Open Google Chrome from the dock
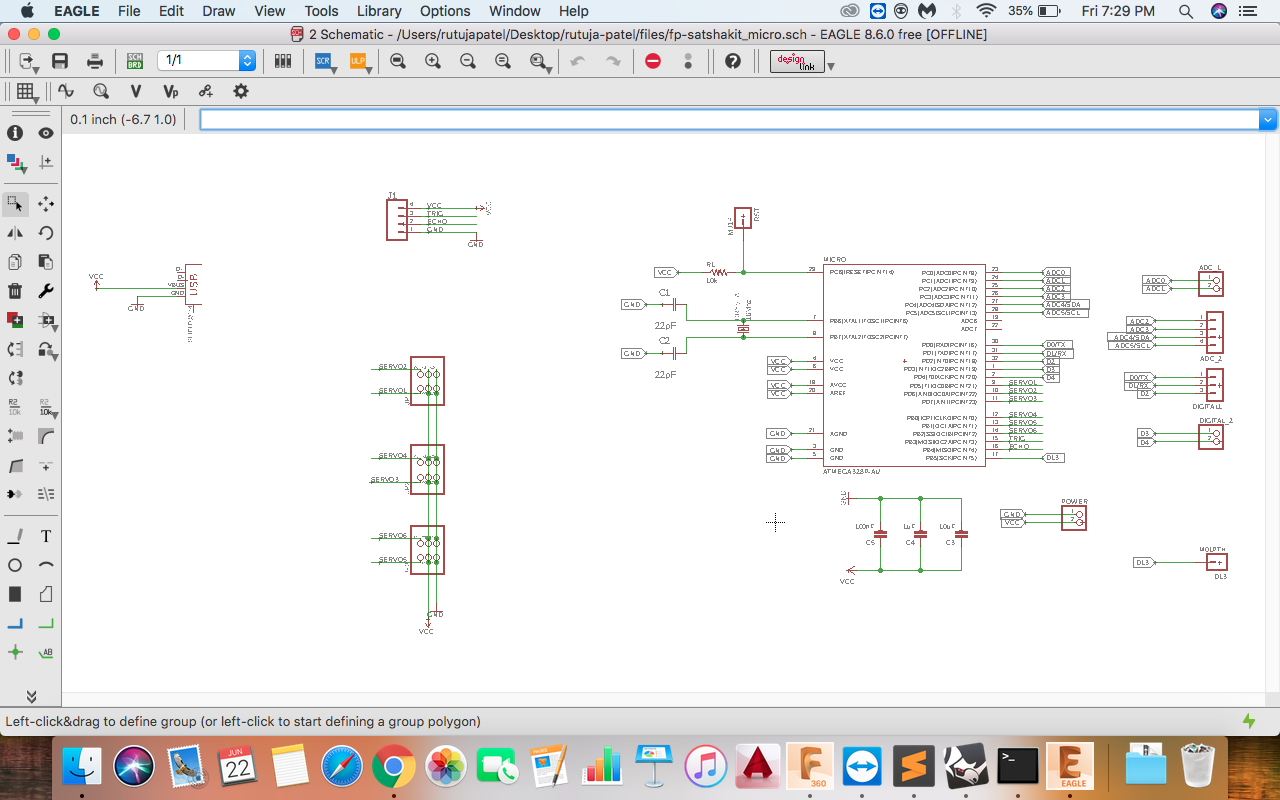This screenshot has height=800, width=1280. point(394,768)
